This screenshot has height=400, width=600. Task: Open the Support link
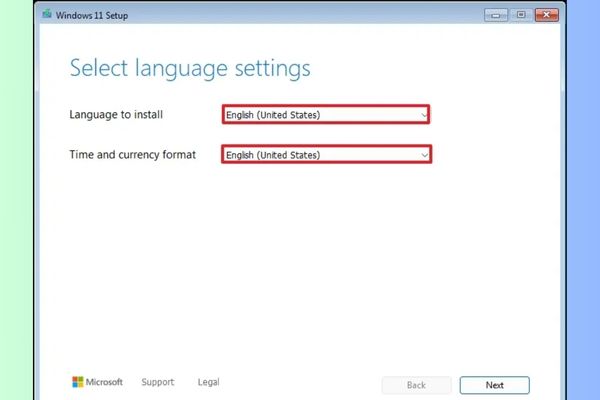pos(157,382)
